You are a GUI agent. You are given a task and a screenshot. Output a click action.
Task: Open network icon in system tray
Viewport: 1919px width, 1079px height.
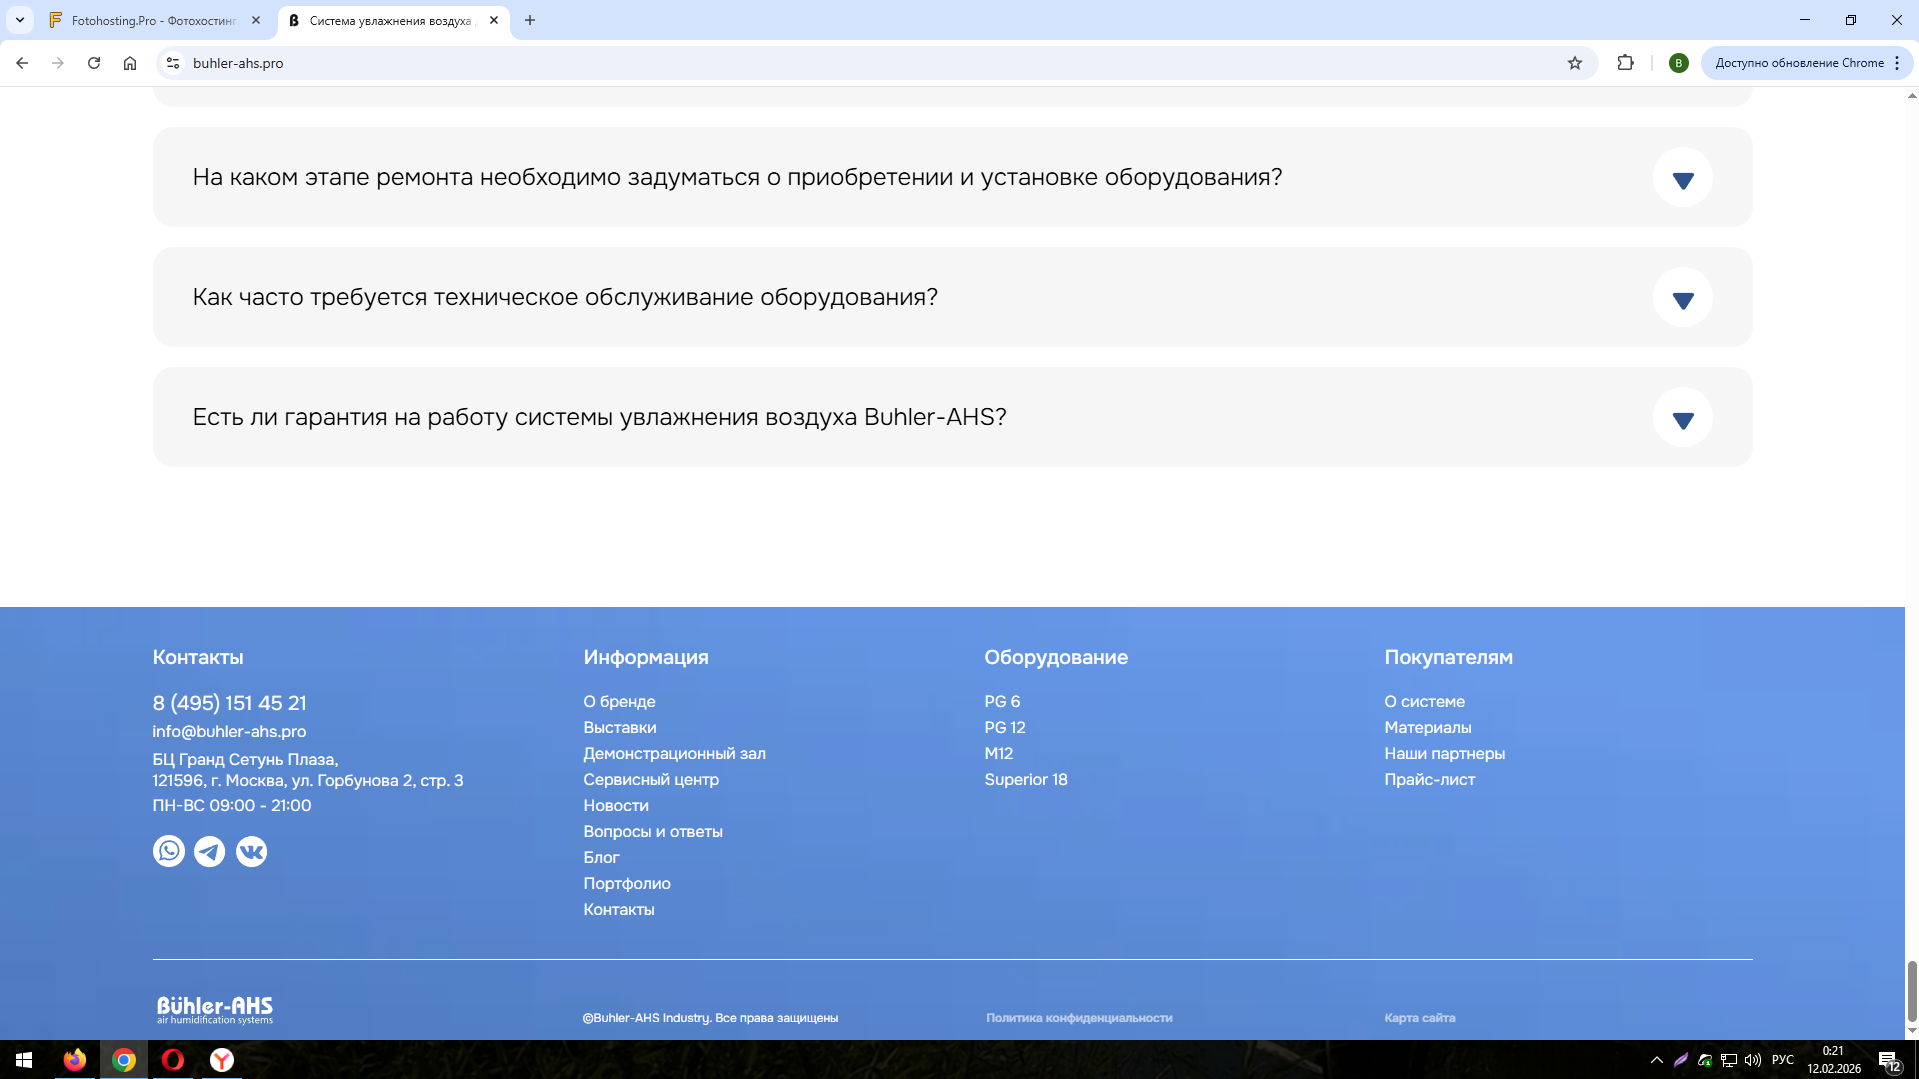tap(1729, 1060)
